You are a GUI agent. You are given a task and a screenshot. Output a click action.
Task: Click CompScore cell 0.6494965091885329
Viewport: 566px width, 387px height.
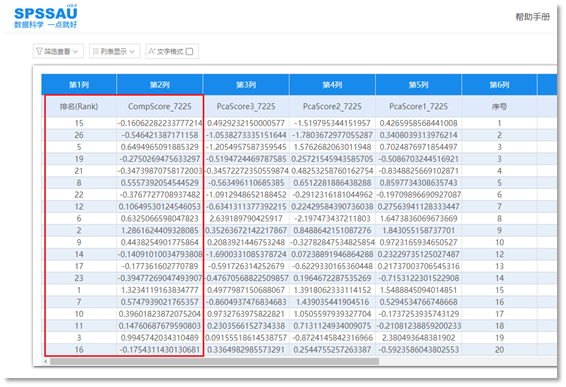click(160, 147)
